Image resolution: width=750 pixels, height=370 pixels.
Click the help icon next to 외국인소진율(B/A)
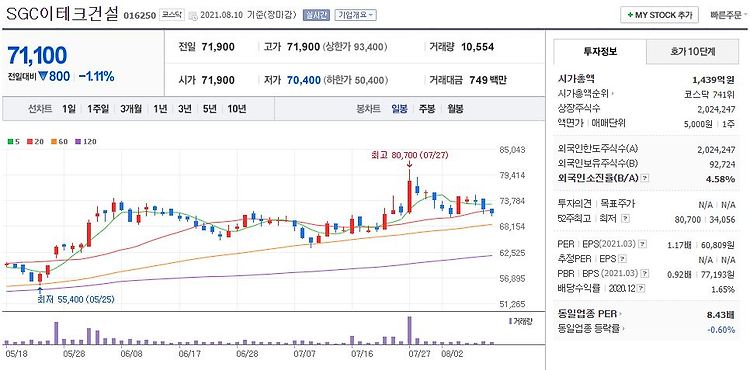(645, 178)
